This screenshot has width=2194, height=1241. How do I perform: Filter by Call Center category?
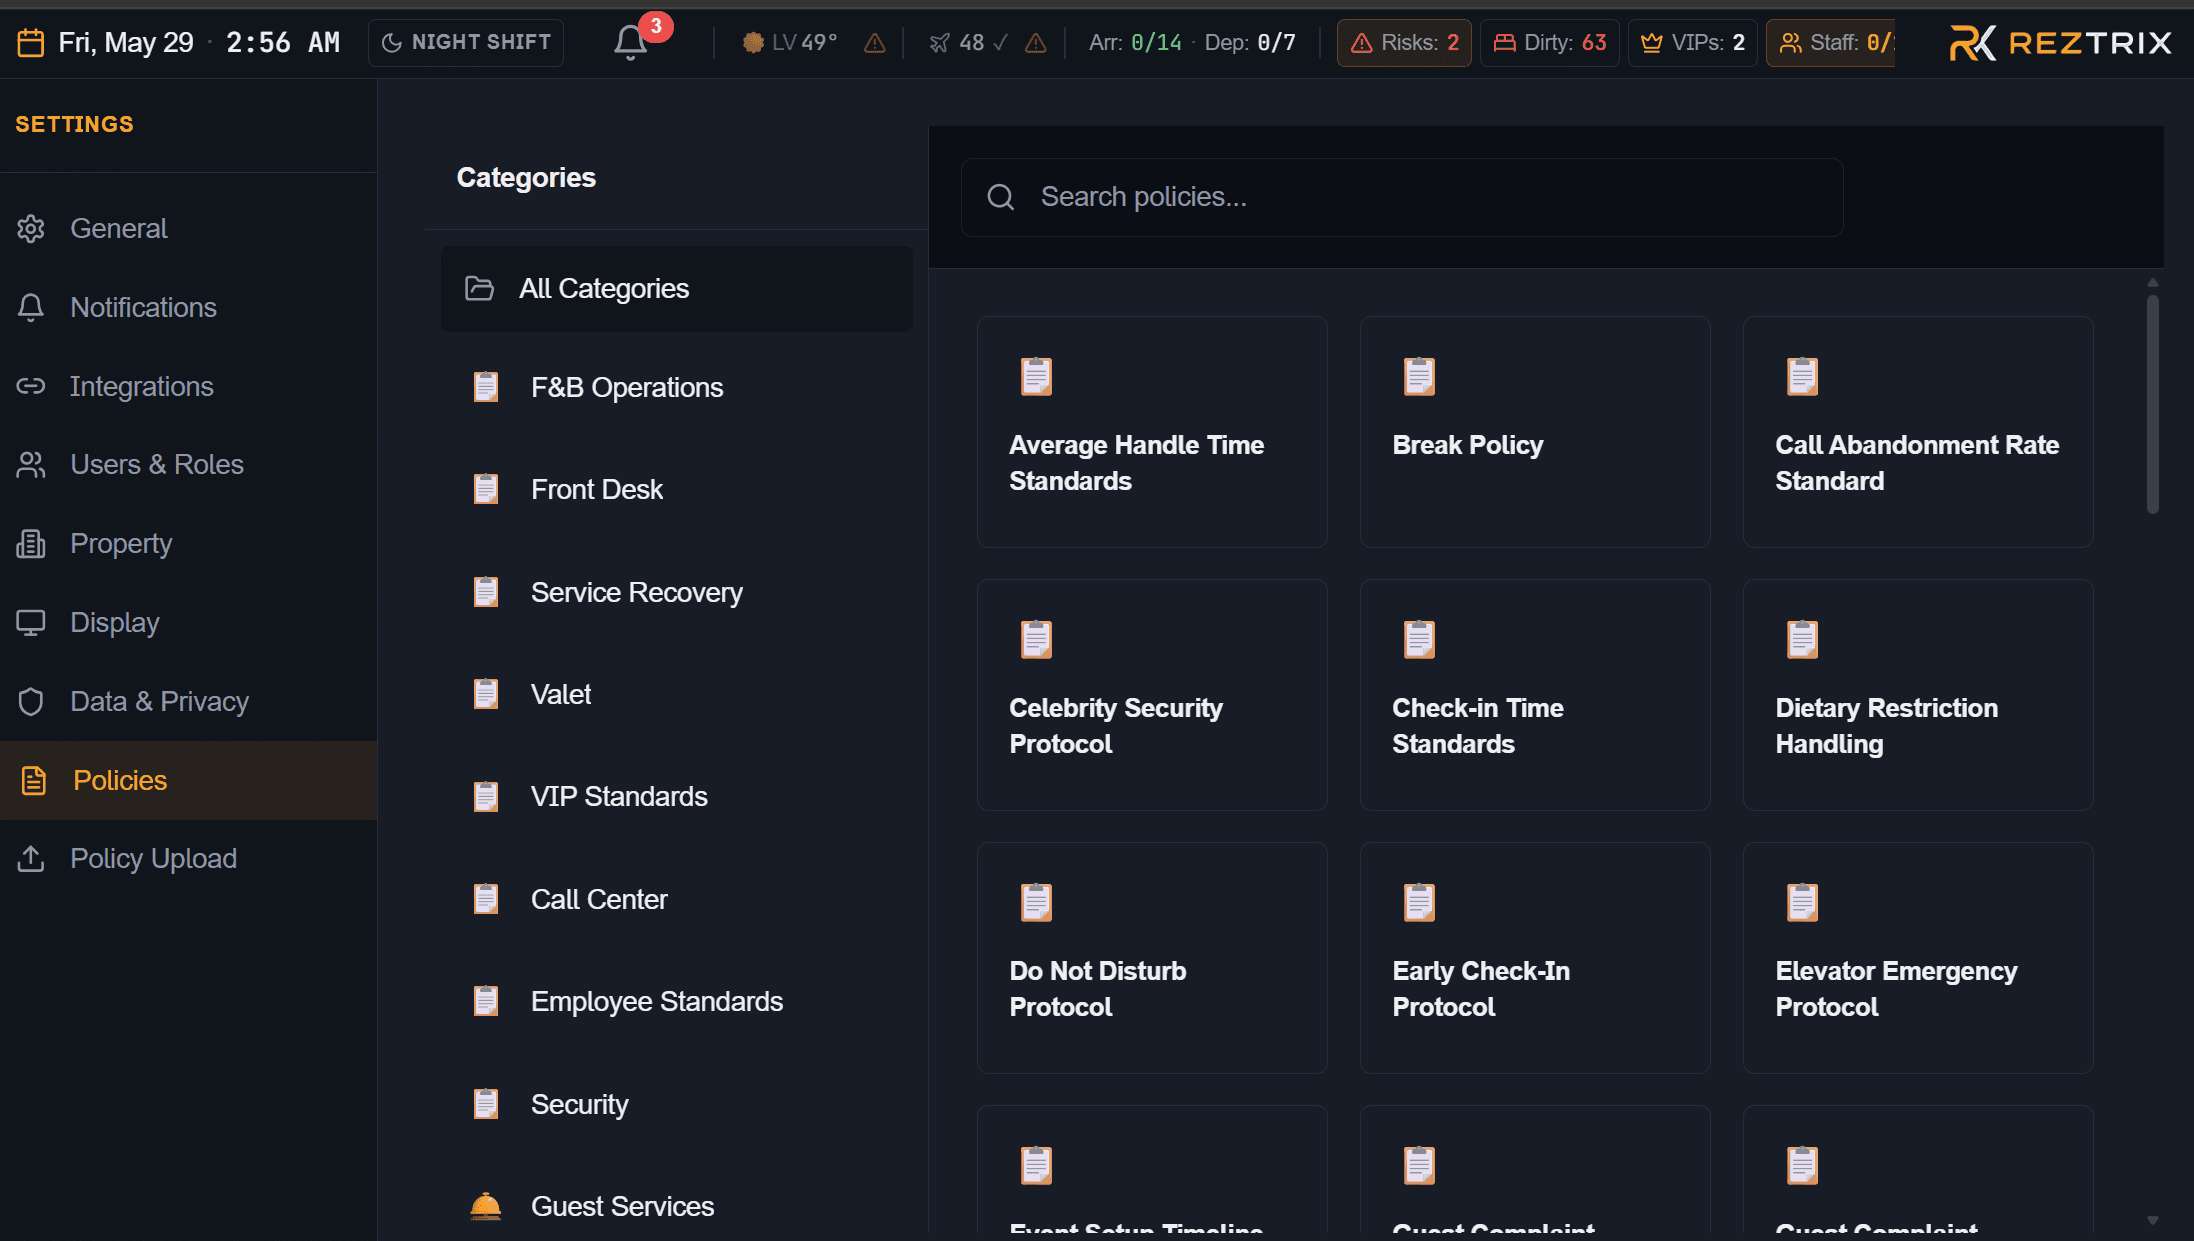pyautogui.click(x=677, y=900)
